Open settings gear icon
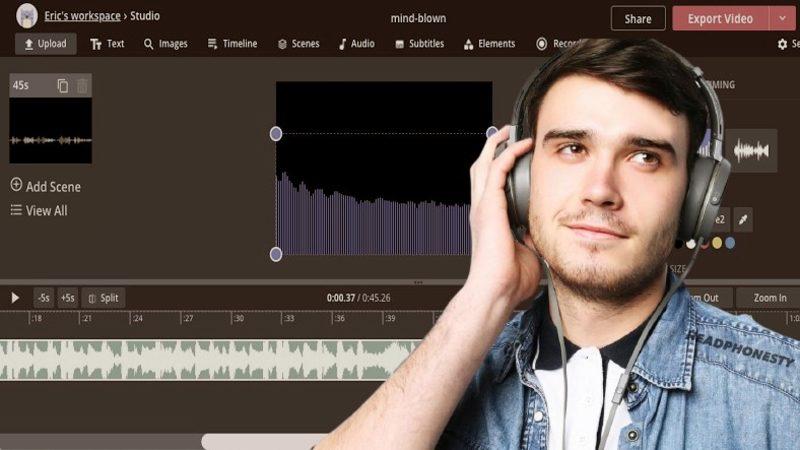800x450 pixels. coord(782,44)
